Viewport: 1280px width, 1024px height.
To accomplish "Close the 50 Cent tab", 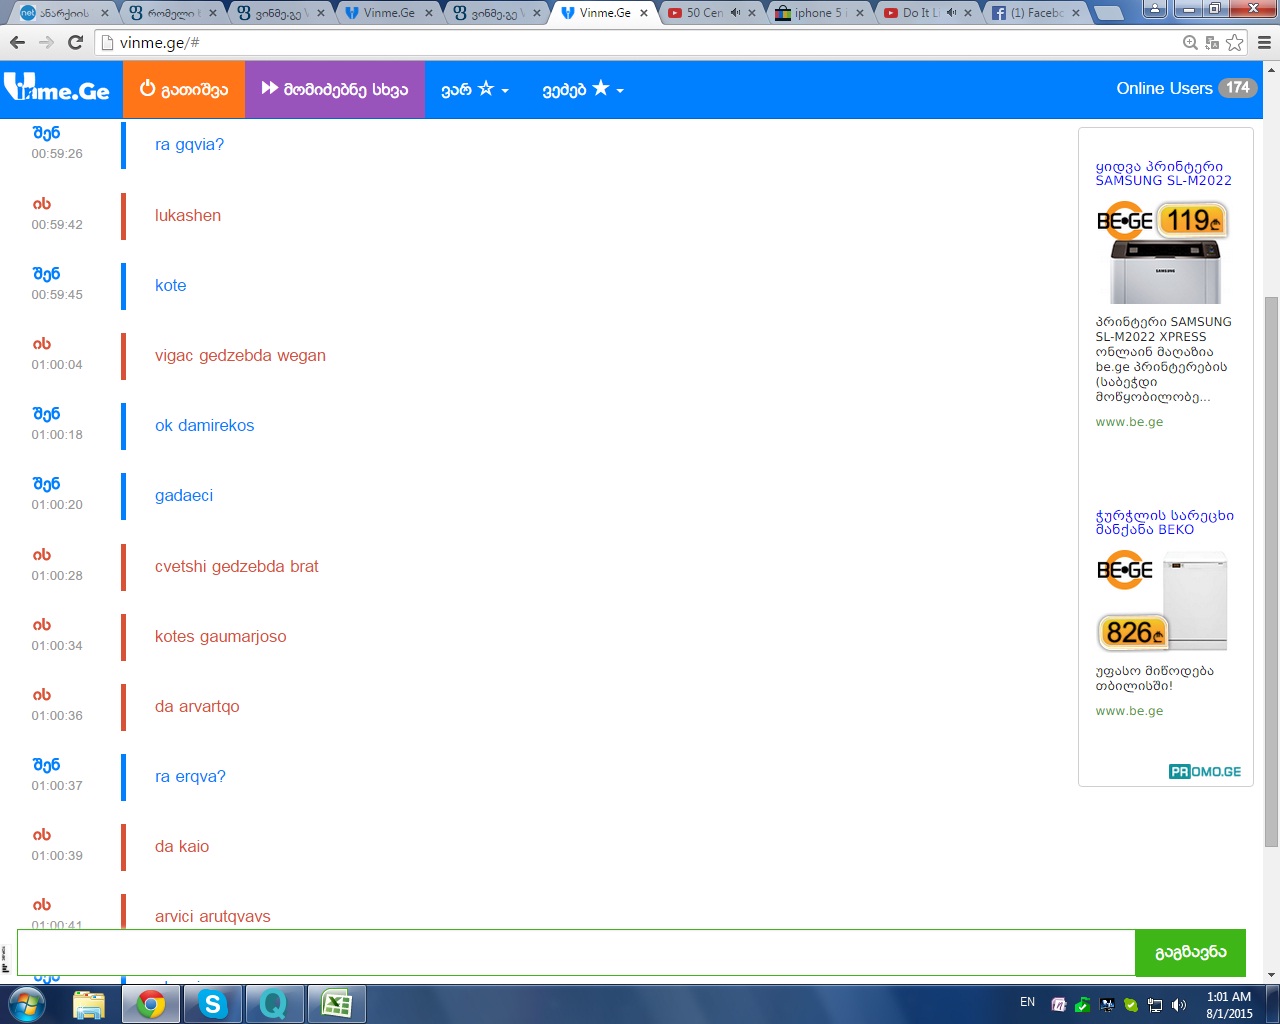I will coord(752,13).
